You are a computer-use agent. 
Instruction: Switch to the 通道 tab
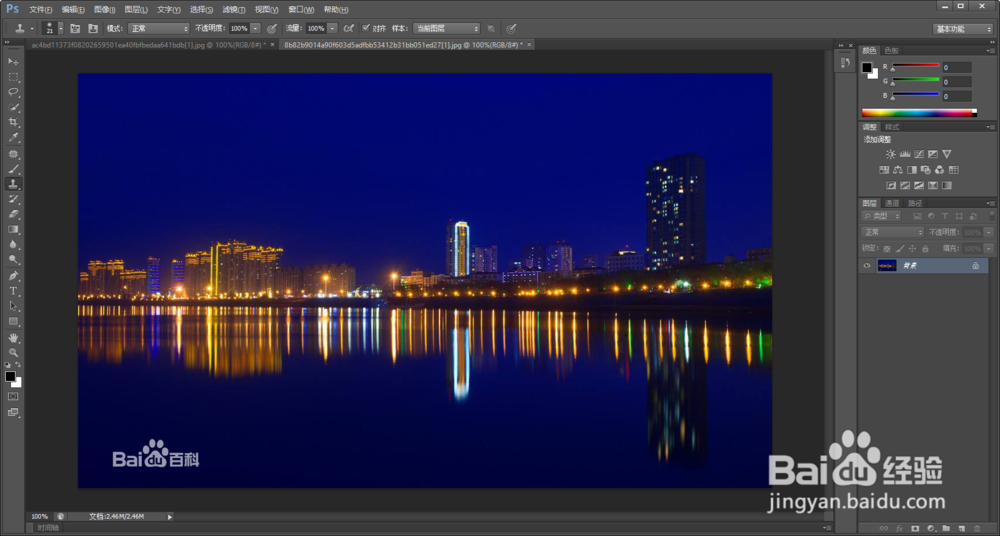(892, 203)
